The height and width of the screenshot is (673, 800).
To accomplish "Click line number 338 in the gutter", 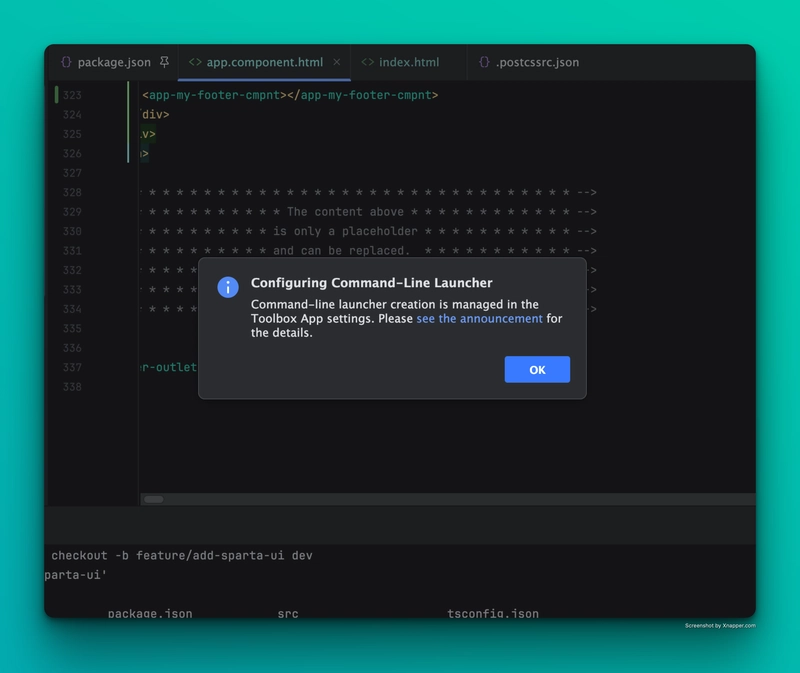I will (72, 387).
